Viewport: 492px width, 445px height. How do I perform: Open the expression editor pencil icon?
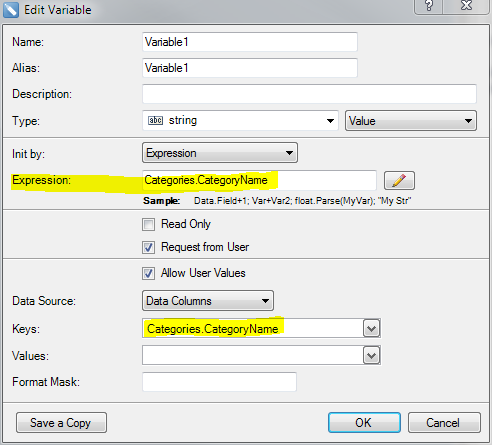399,180
